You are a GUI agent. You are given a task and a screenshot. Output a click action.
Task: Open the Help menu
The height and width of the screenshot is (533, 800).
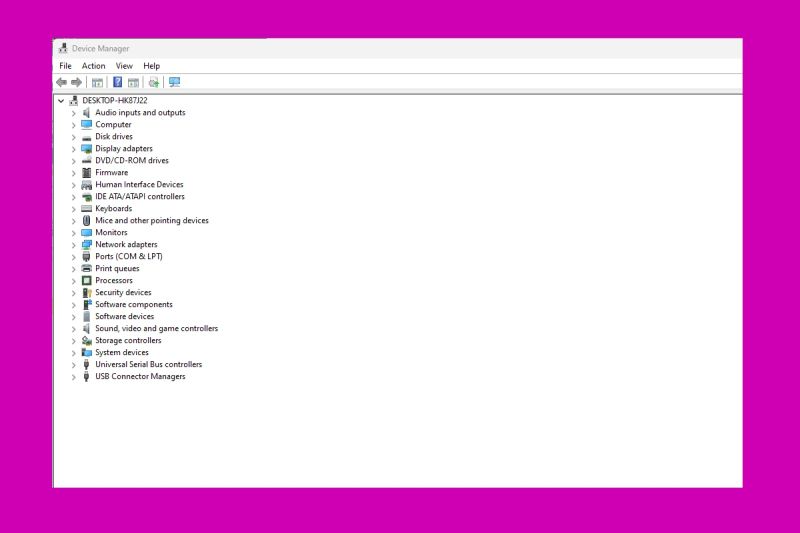click(x=152, y=66)
